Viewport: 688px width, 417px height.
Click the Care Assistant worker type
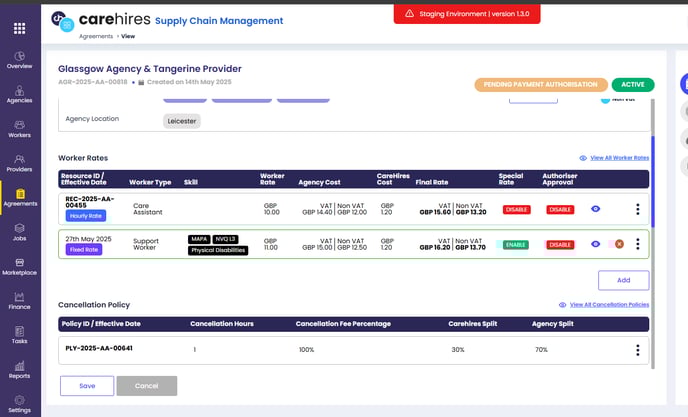[x=147, y=209]
